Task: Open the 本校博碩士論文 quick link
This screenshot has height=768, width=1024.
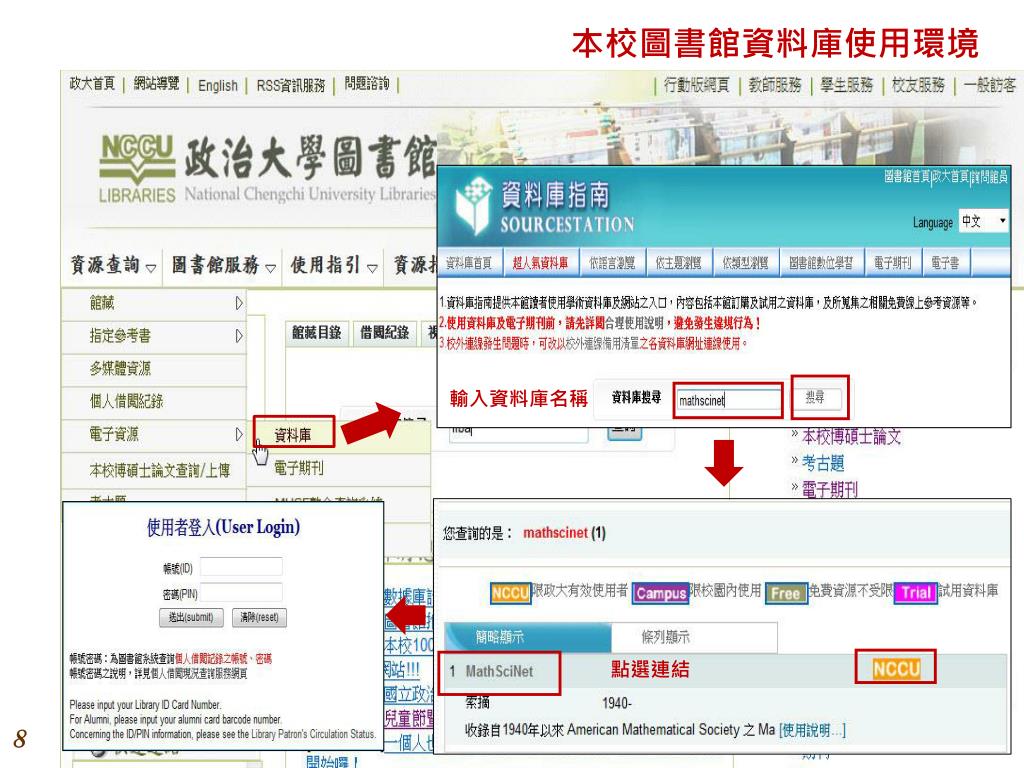Action: [851, 436]
